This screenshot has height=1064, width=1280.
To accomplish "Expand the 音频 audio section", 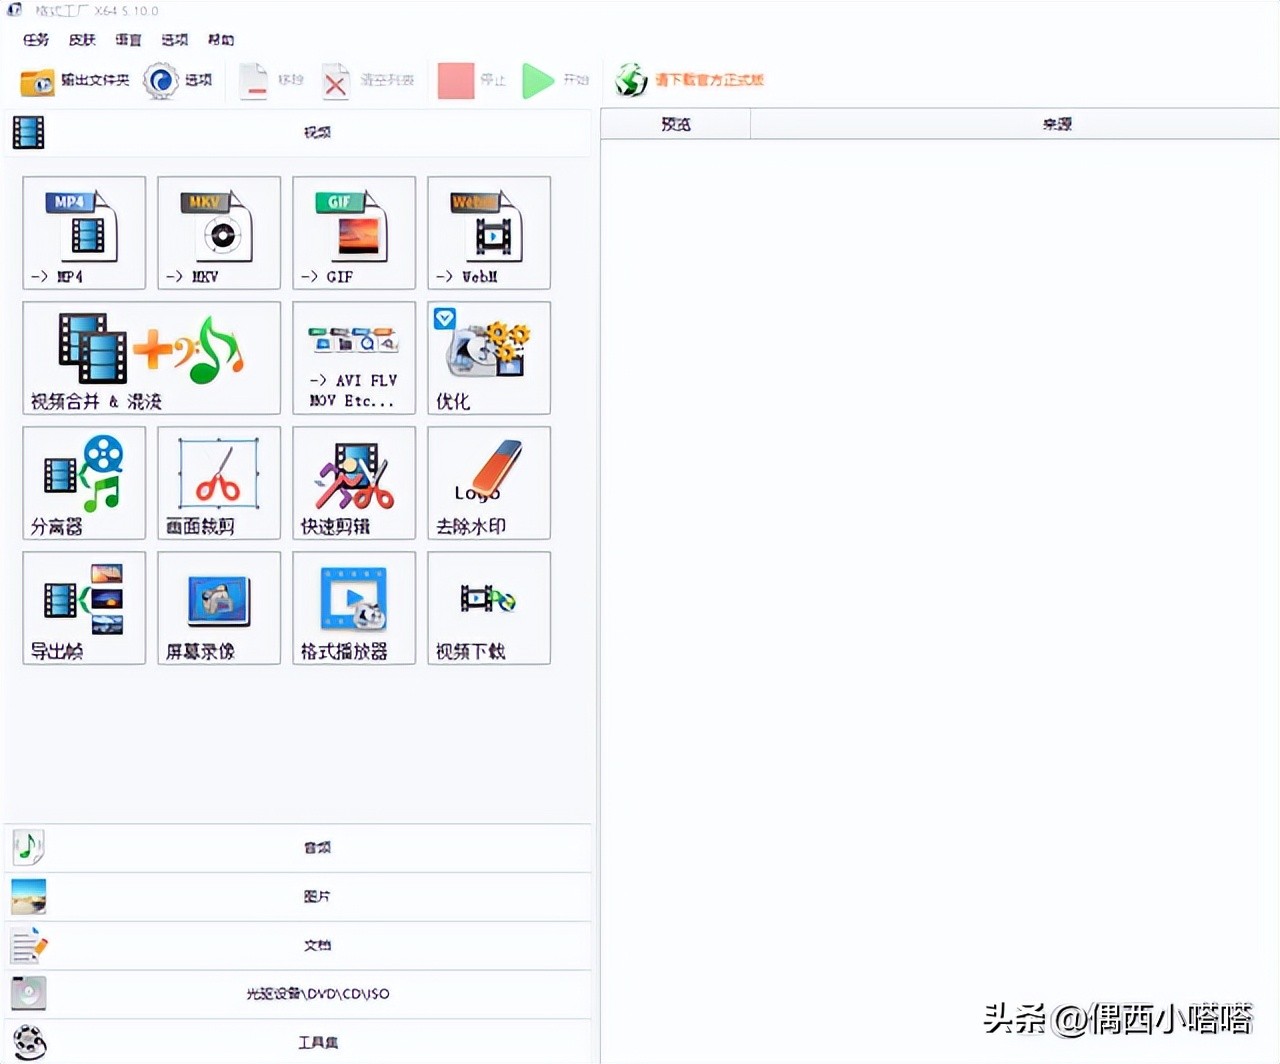I will pyautogui.click(x=317, y=847).
